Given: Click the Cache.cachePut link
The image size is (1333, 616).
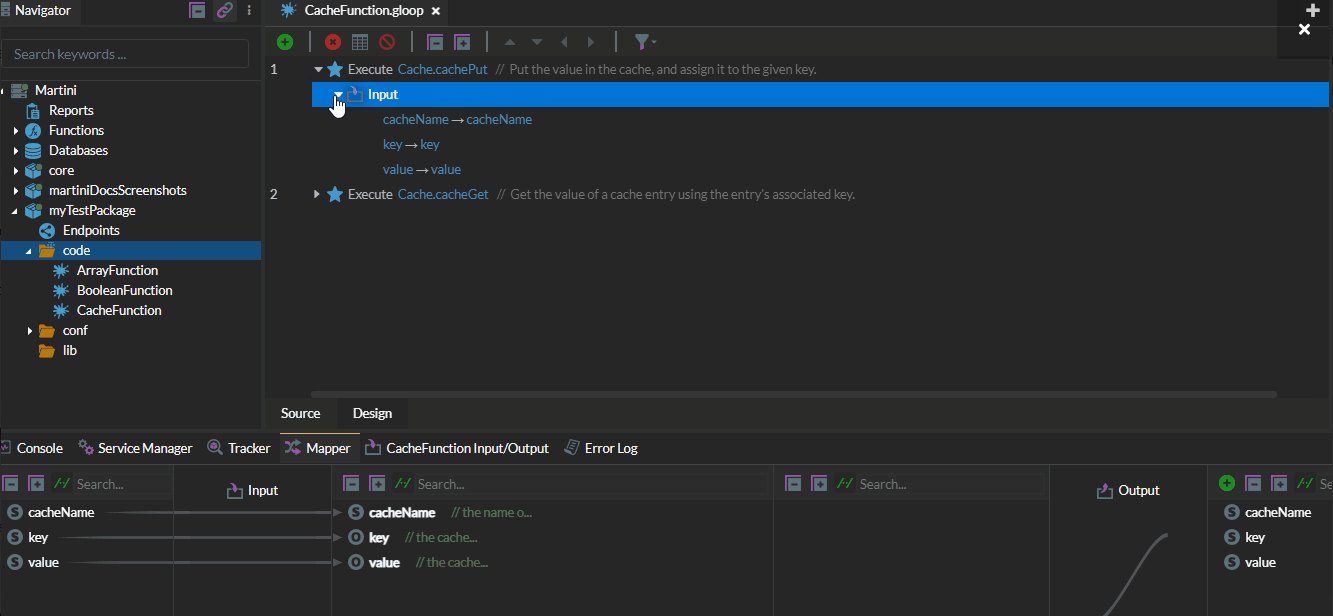Looking at the screenshot, I should 442,70.
